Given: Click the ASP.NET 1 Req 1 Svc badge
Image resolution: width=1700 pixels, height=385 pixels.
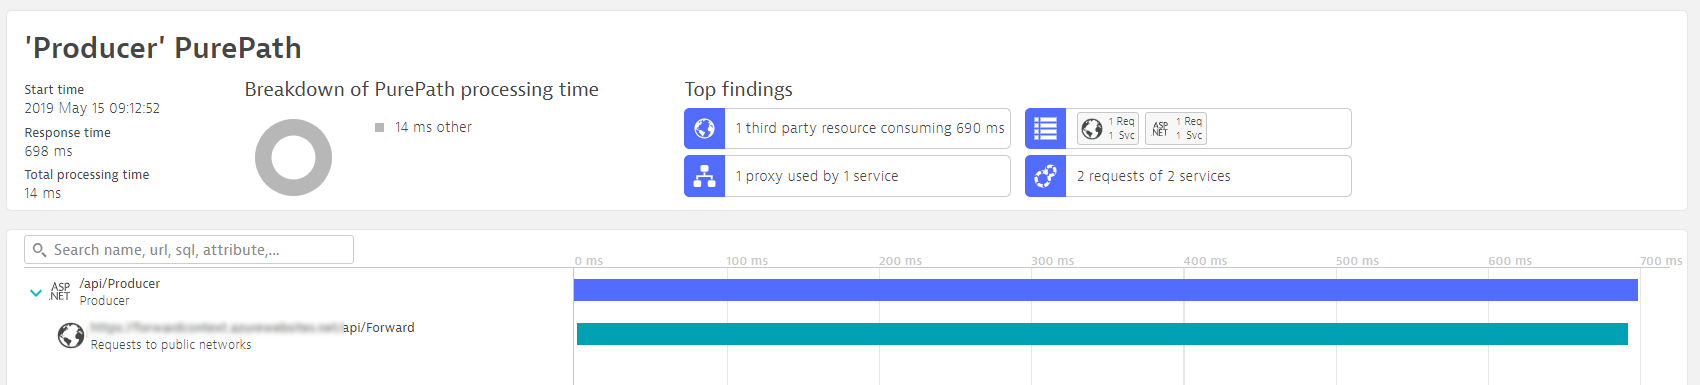Looking at the screenshot, I should coord(1176,128).
